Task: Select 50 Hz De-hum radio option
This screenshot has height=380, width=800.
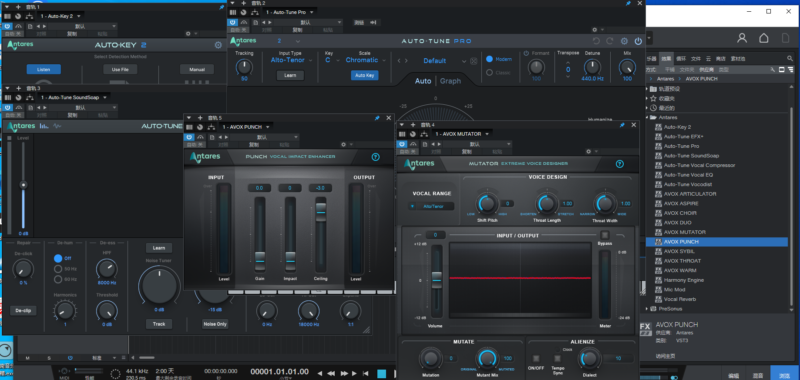Action: point(58,269)
